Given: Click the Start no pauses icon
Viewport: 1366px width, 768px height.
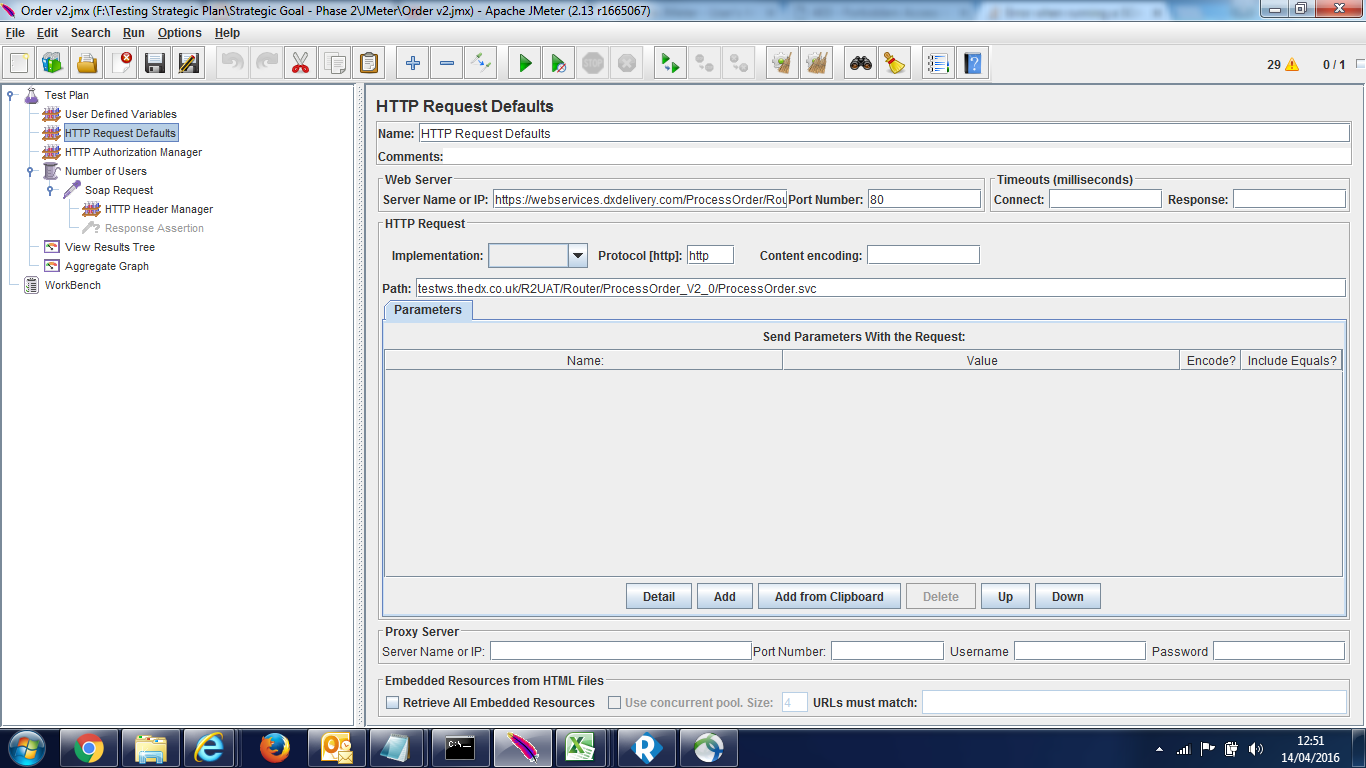Looking at the screenshot, I should click(559, 64).
